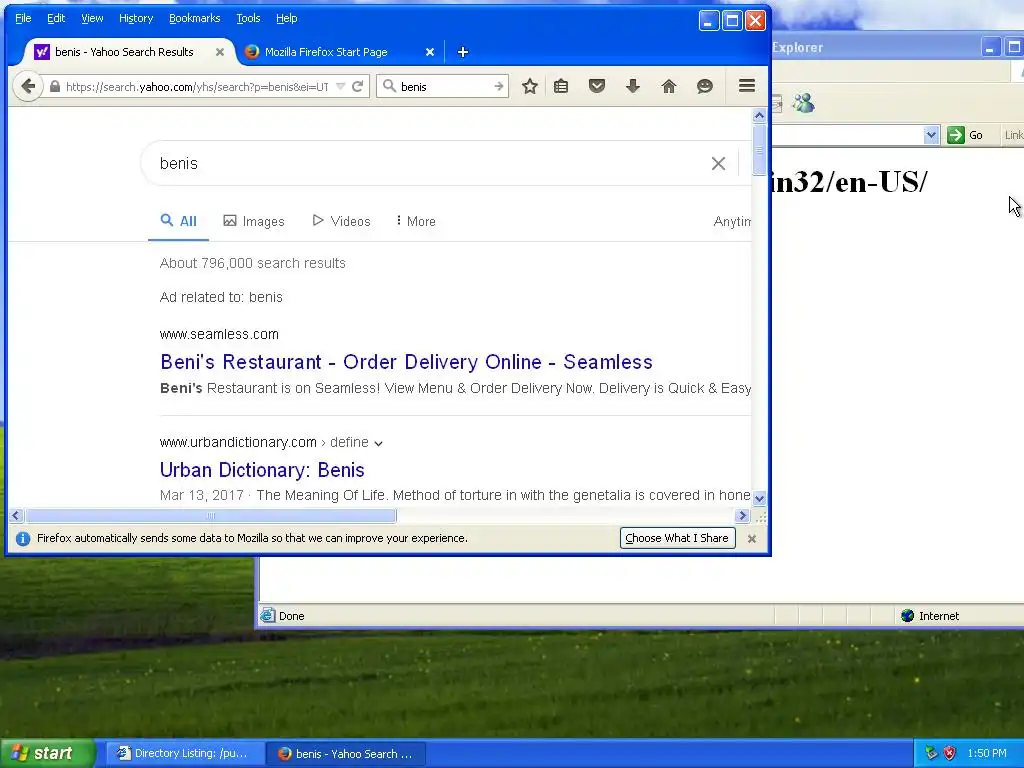The image size is (1024, 768).
Task: Show bookmarks list icon
Action: [x=561, y=86]
